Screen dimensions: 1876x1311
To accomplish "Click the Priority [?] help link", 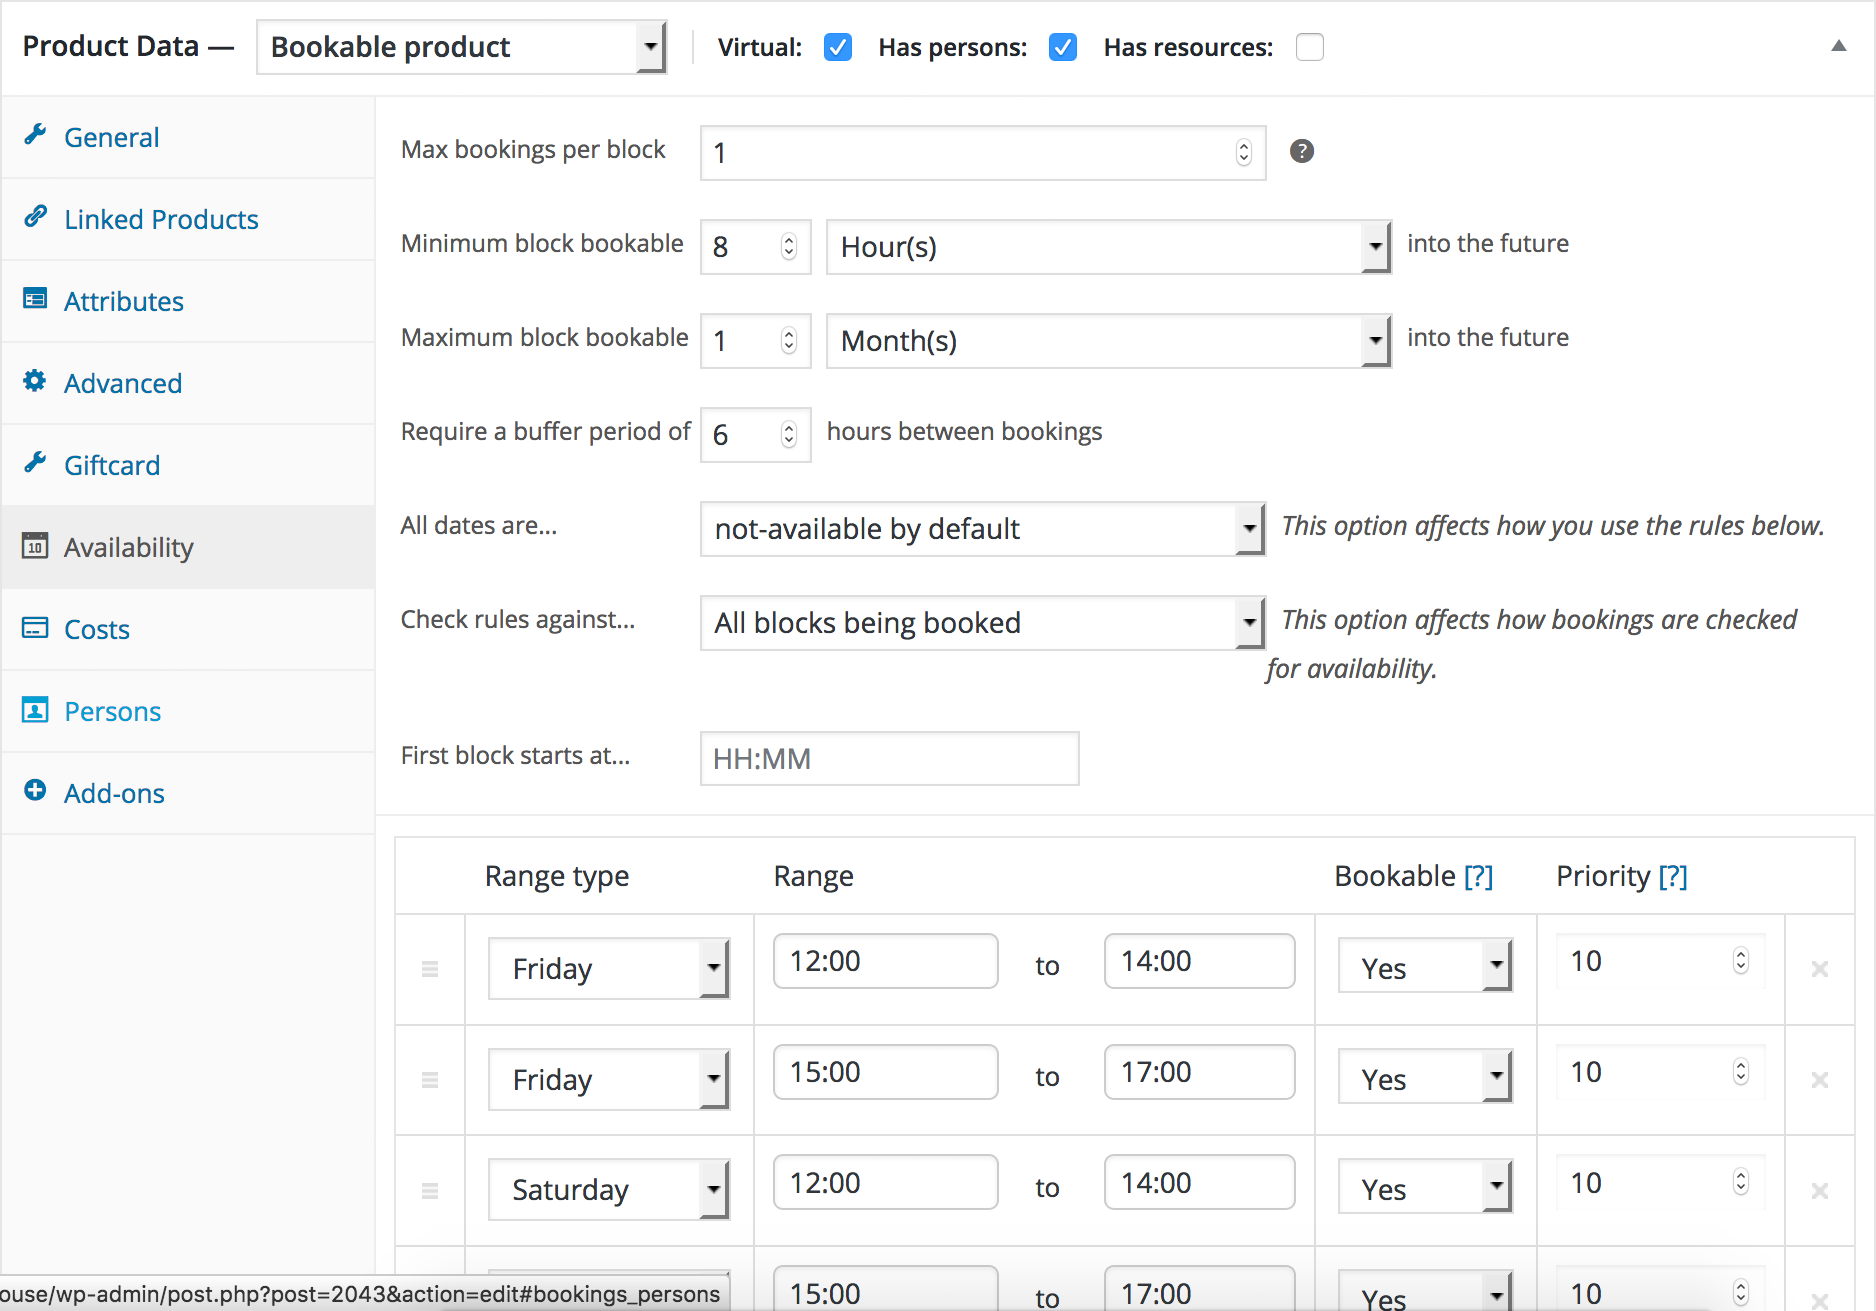I will click(x=1673, y=876).
